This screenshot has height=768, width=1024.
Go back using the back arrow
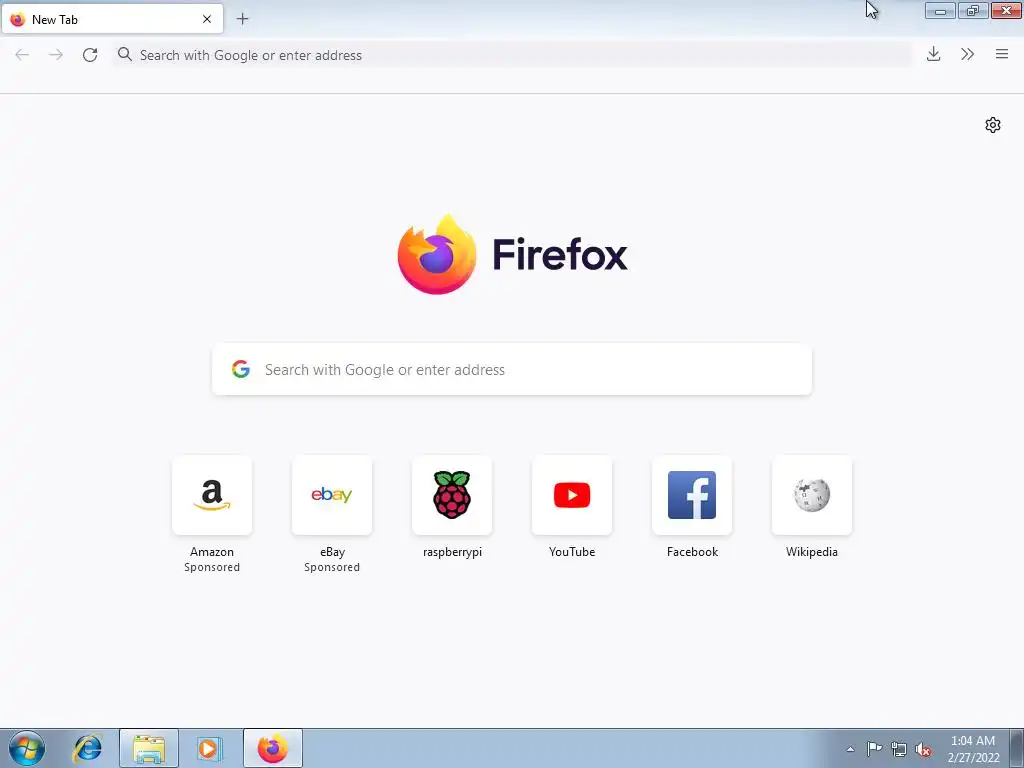point(22,55)
